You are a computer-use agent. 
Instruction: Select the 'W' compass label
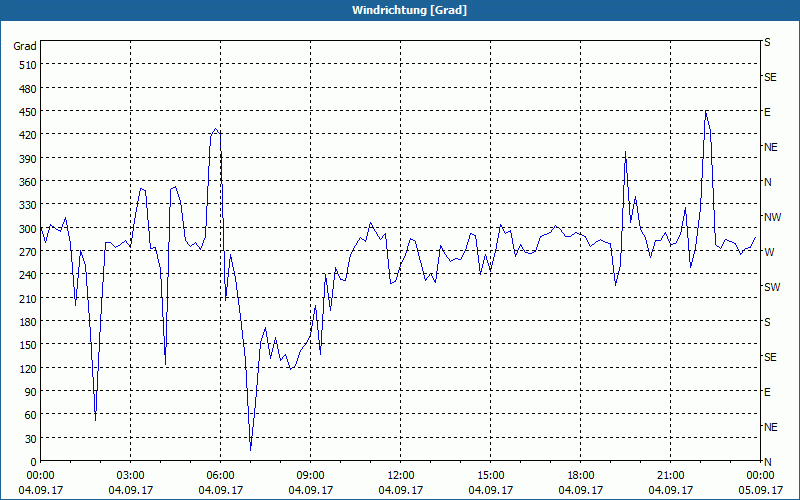[769, 252]
